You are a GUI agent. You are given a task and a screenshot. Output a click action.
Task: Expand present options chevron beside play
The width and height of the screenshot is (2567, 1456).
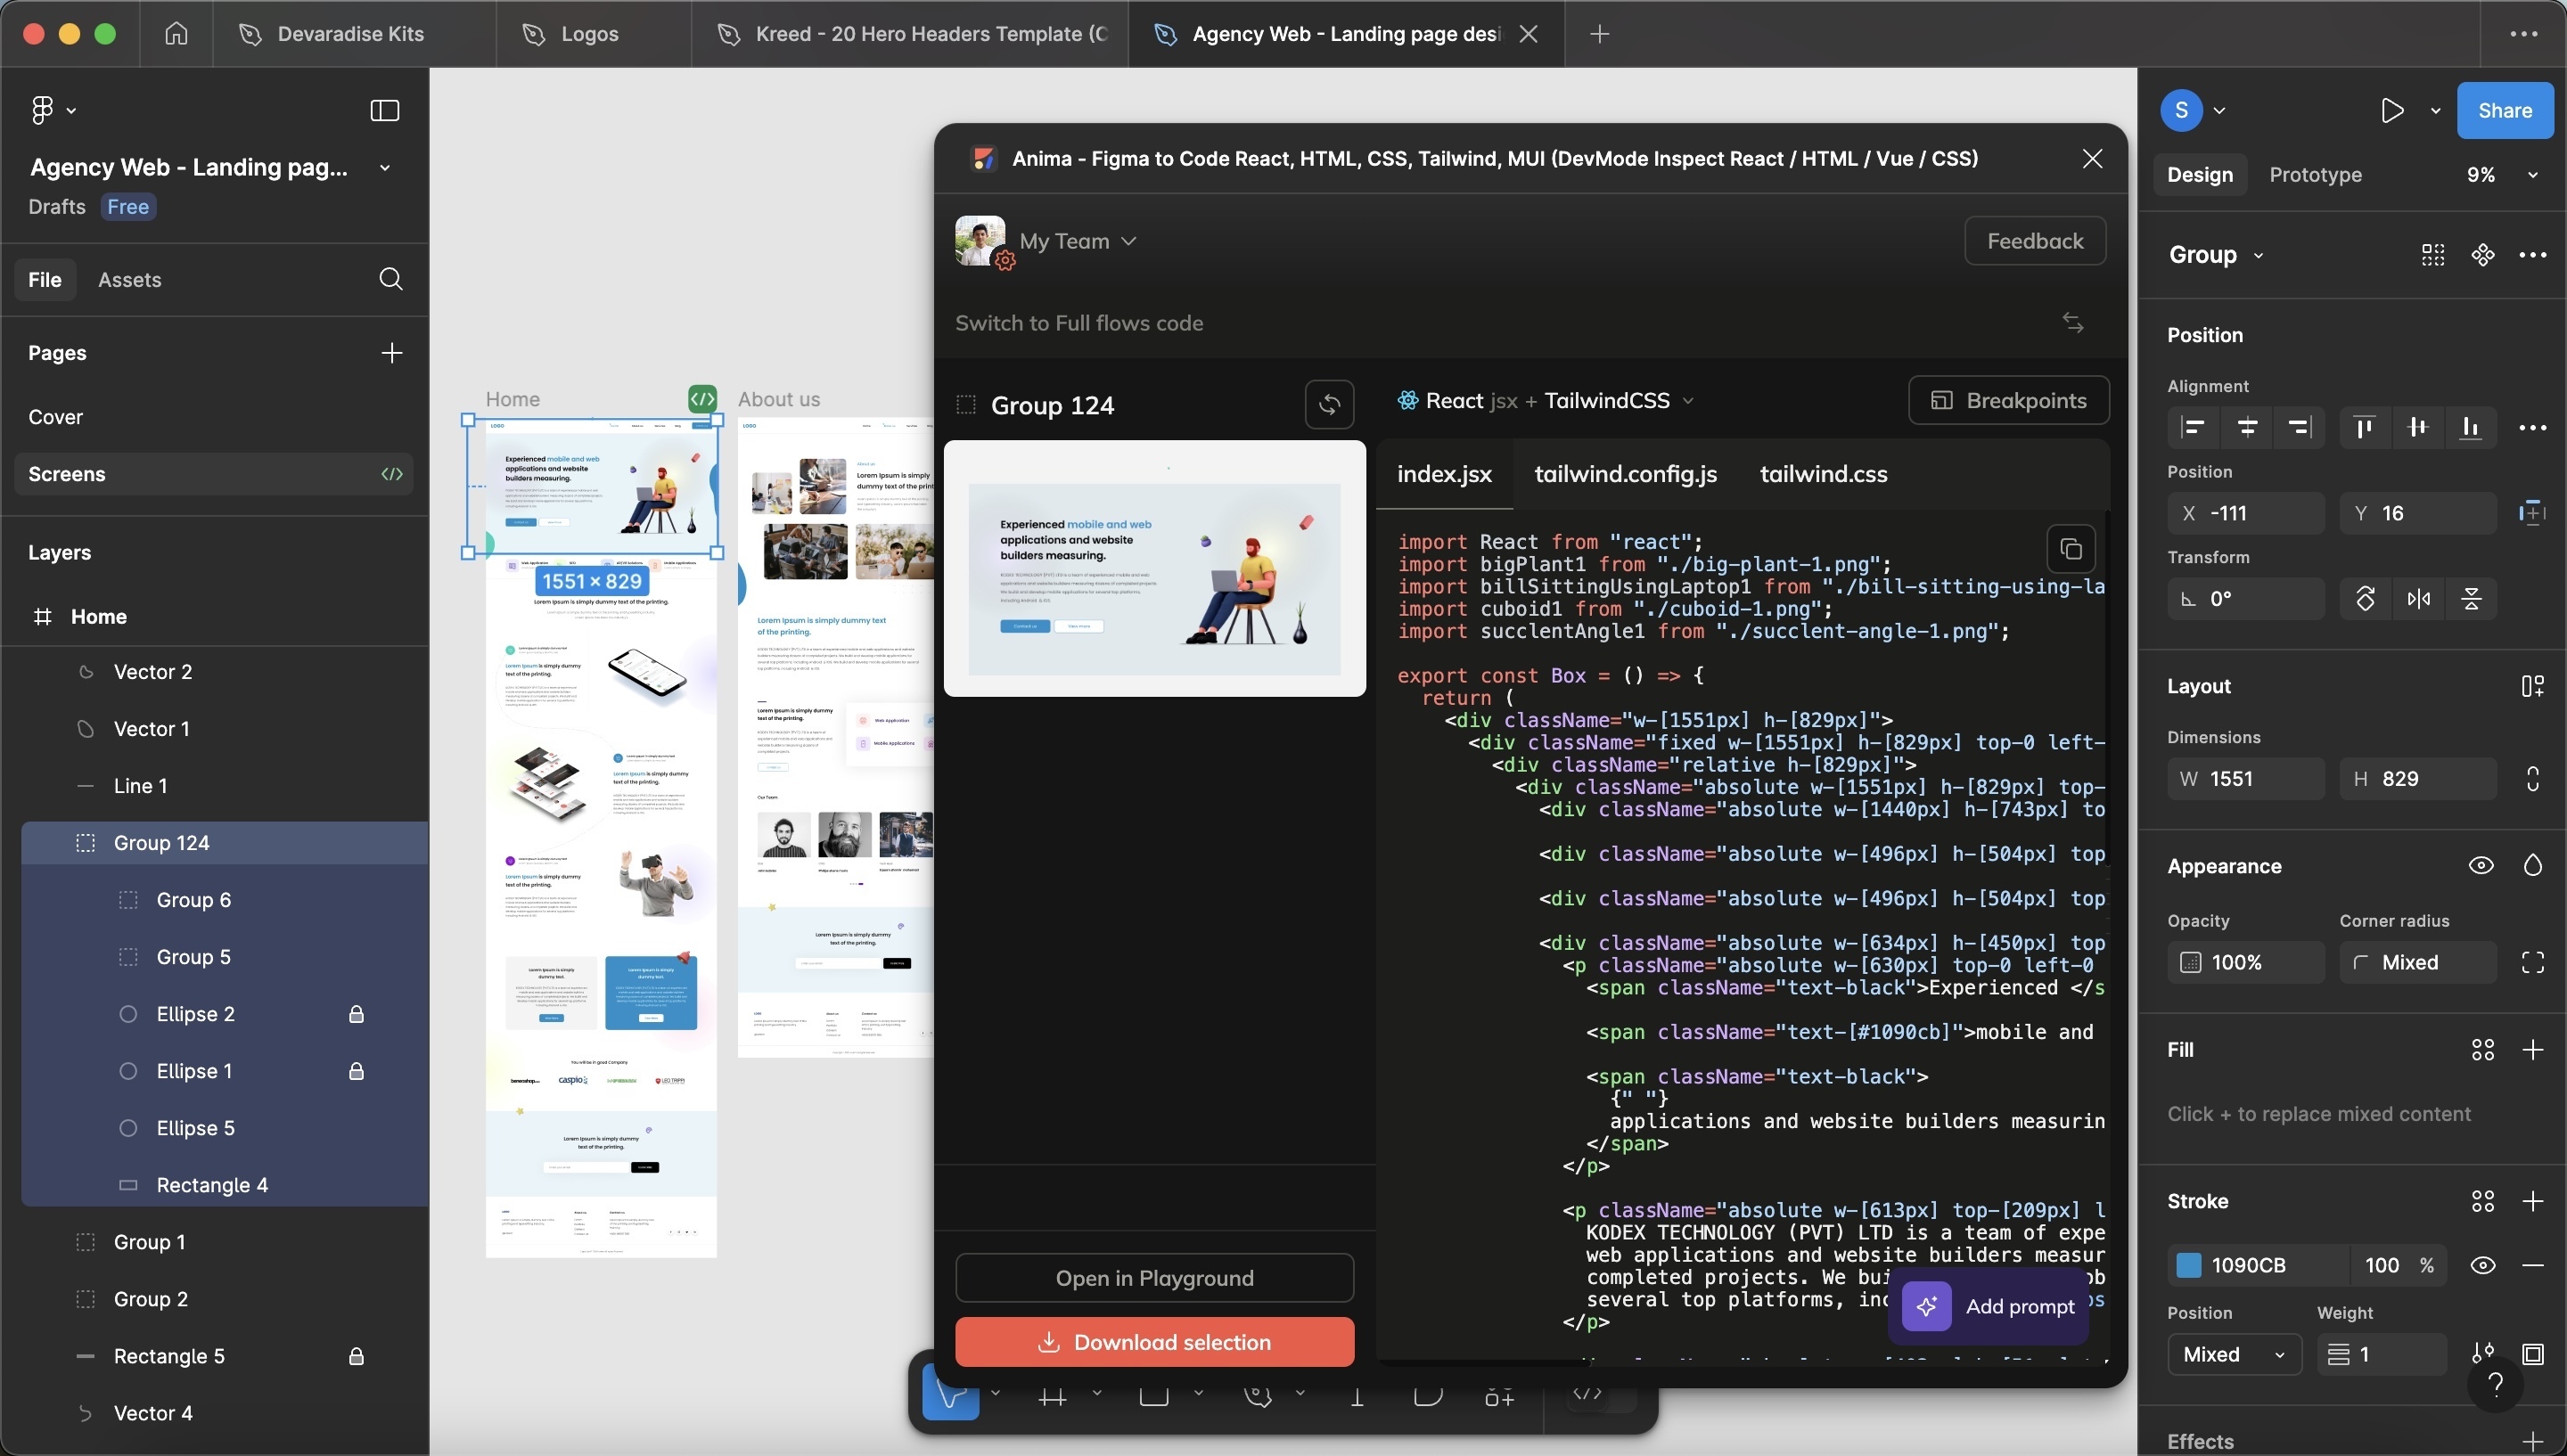2435,111
